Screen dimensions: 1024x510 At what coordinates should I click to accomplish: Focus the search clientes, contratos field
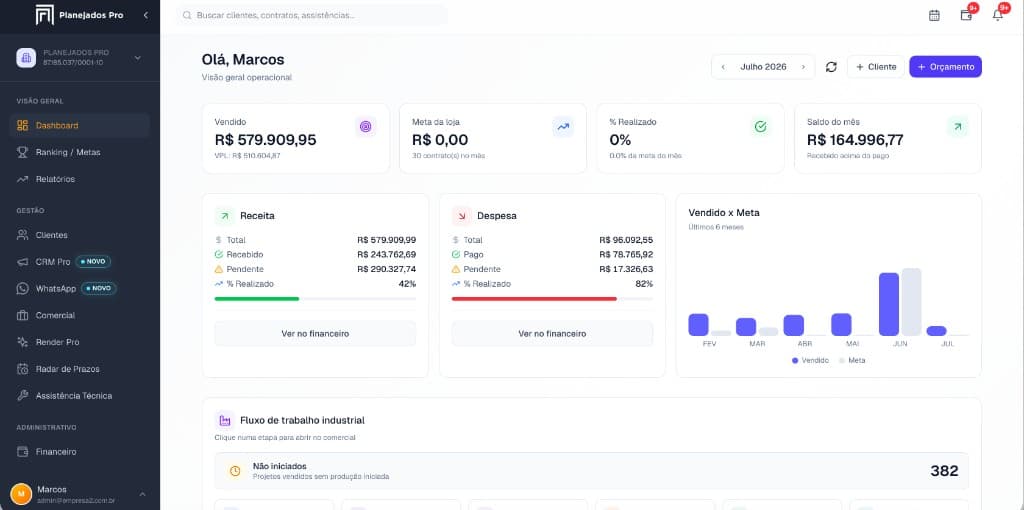[x=312, y=15]
